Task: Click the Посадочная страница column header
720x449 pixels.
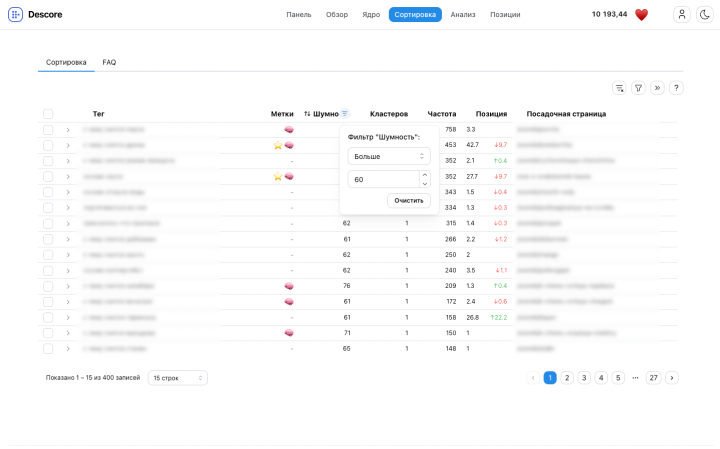Action: pos(566,114)
